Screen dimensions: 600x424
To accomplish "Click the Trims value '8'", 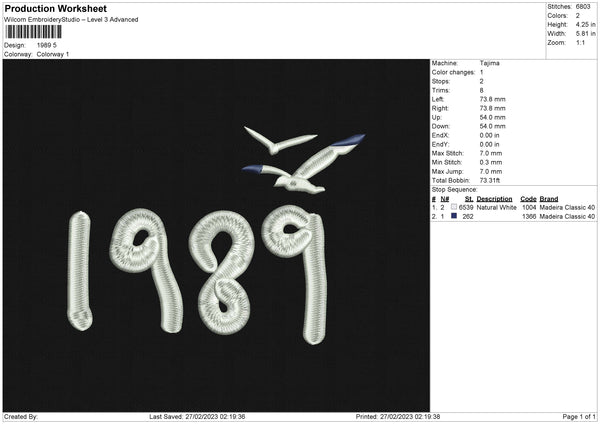I will (481, 90).
